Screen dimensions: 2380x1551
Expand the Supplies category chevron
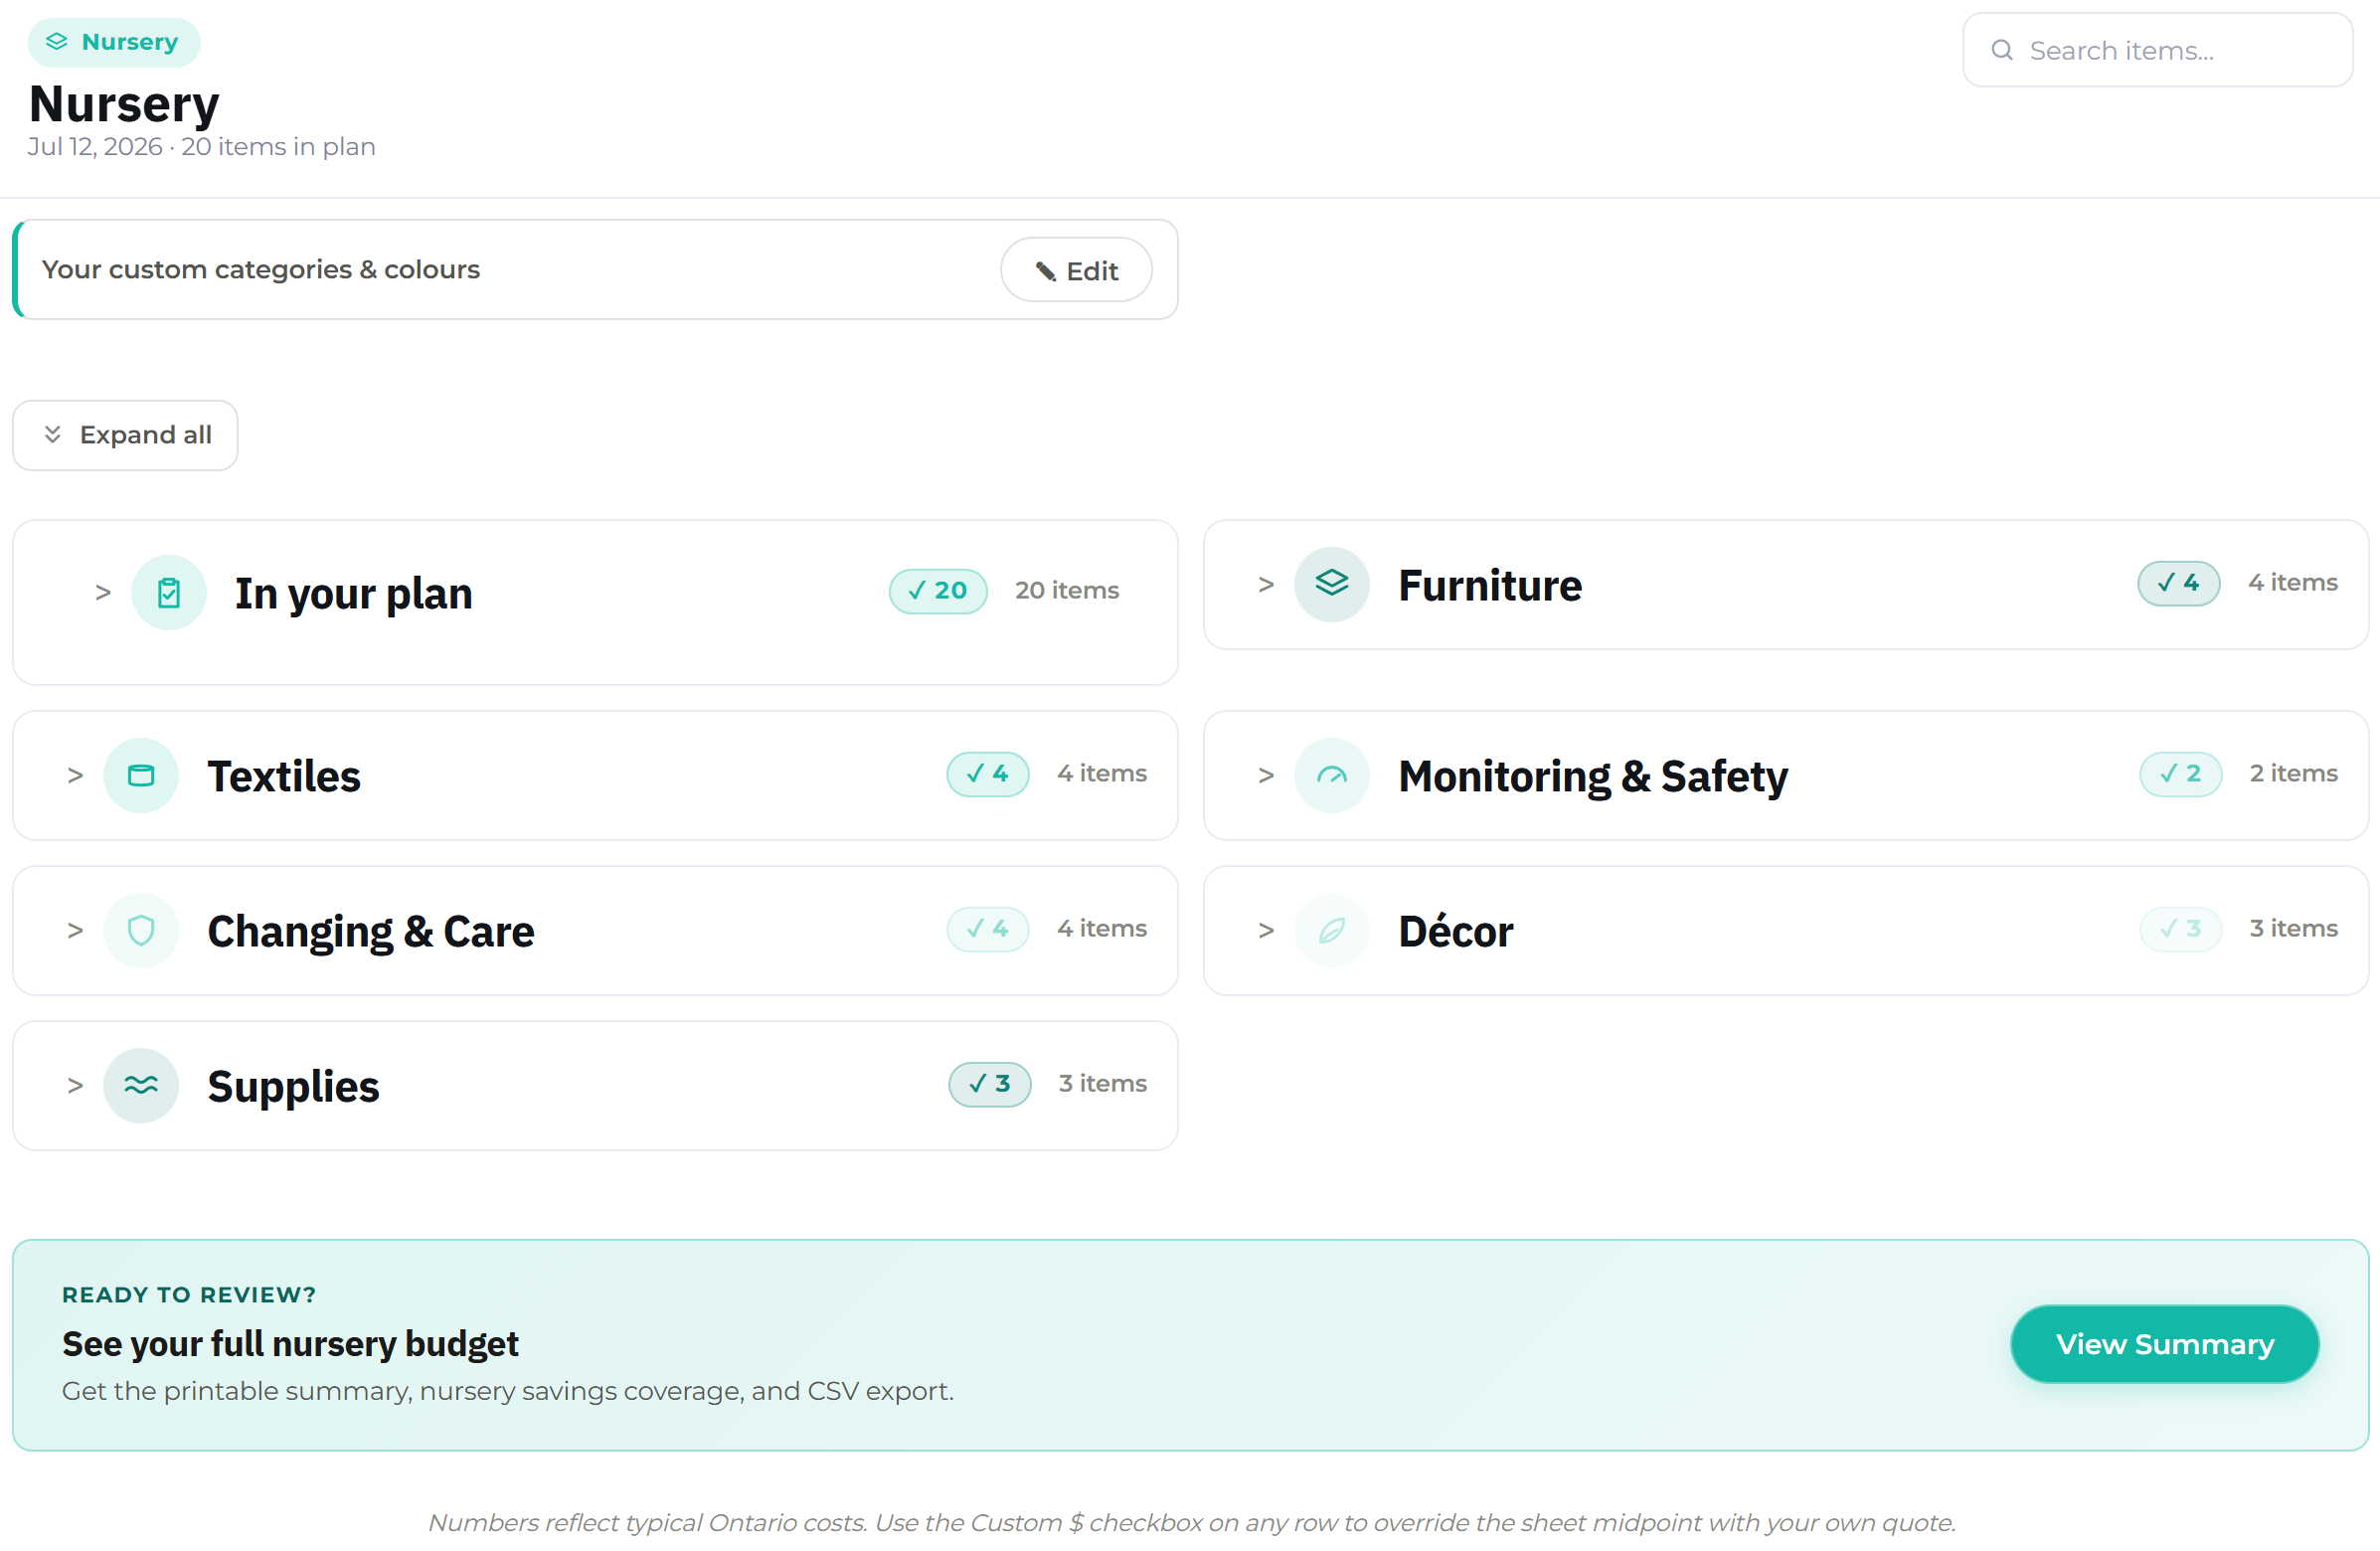75,1086
